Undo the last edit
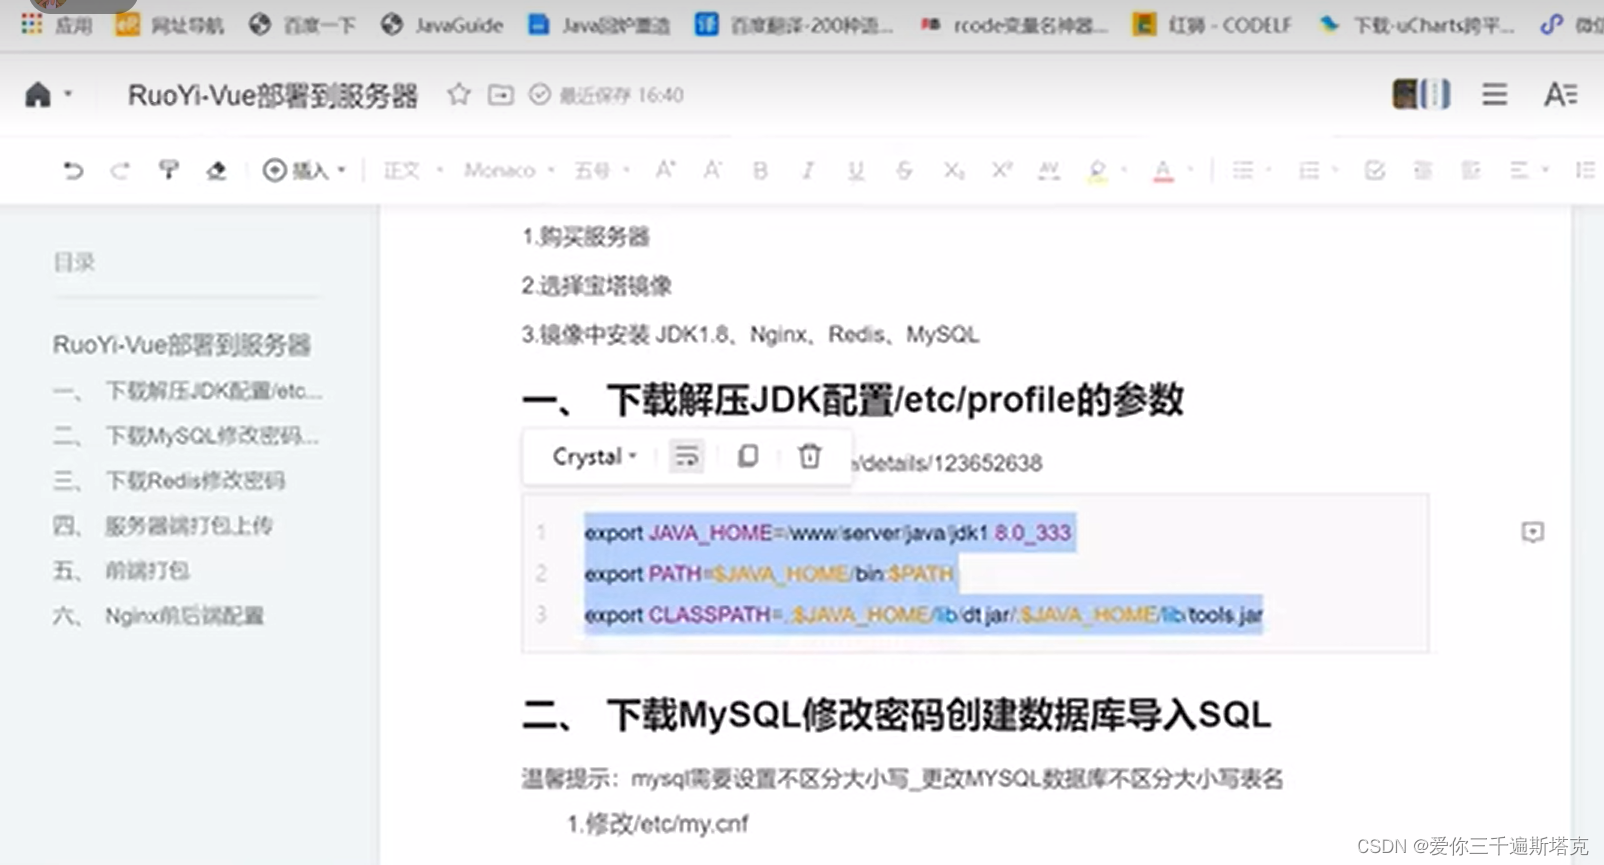The width and height of the screenshot is (1604, 865). [x=73, y=170]
